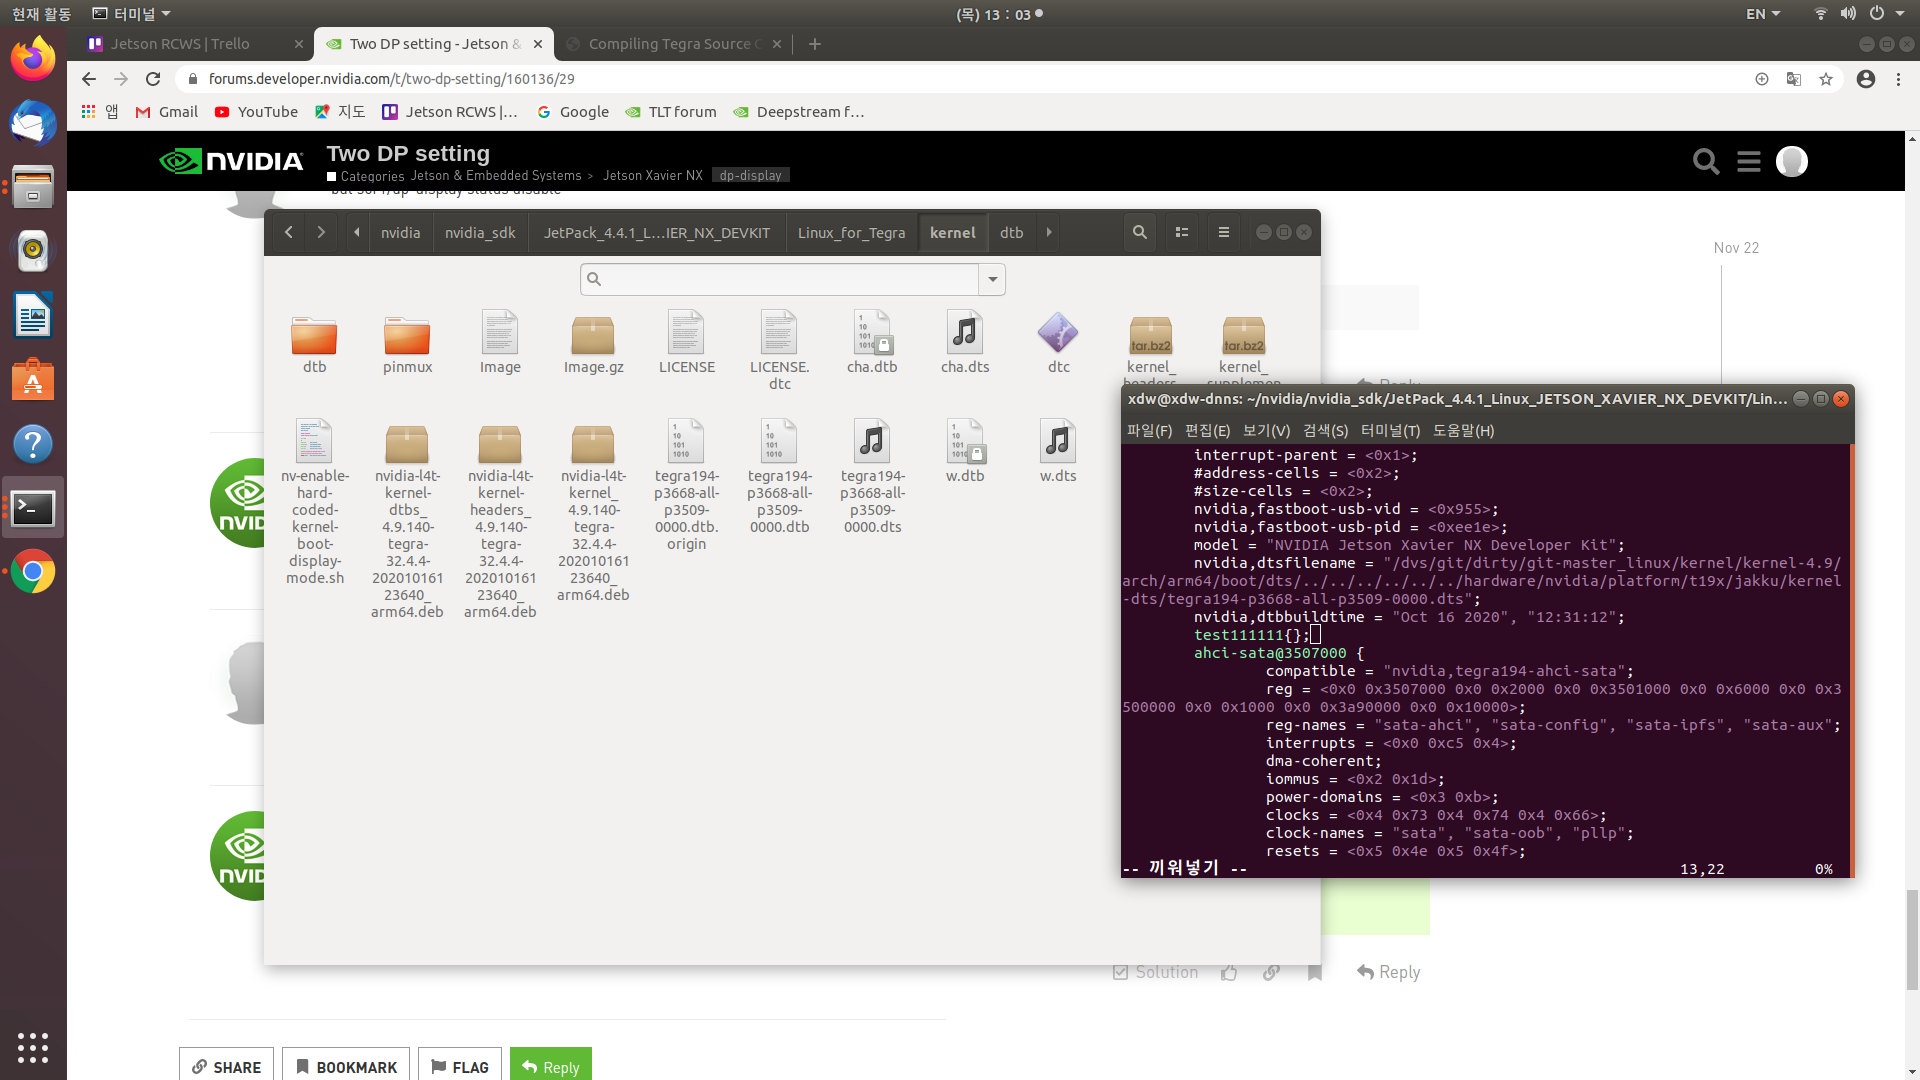1920x1080 pixels.
Task: Click the BOOKMARK button below the topic
Action: pyautogui.click(x=346, y=1066)
